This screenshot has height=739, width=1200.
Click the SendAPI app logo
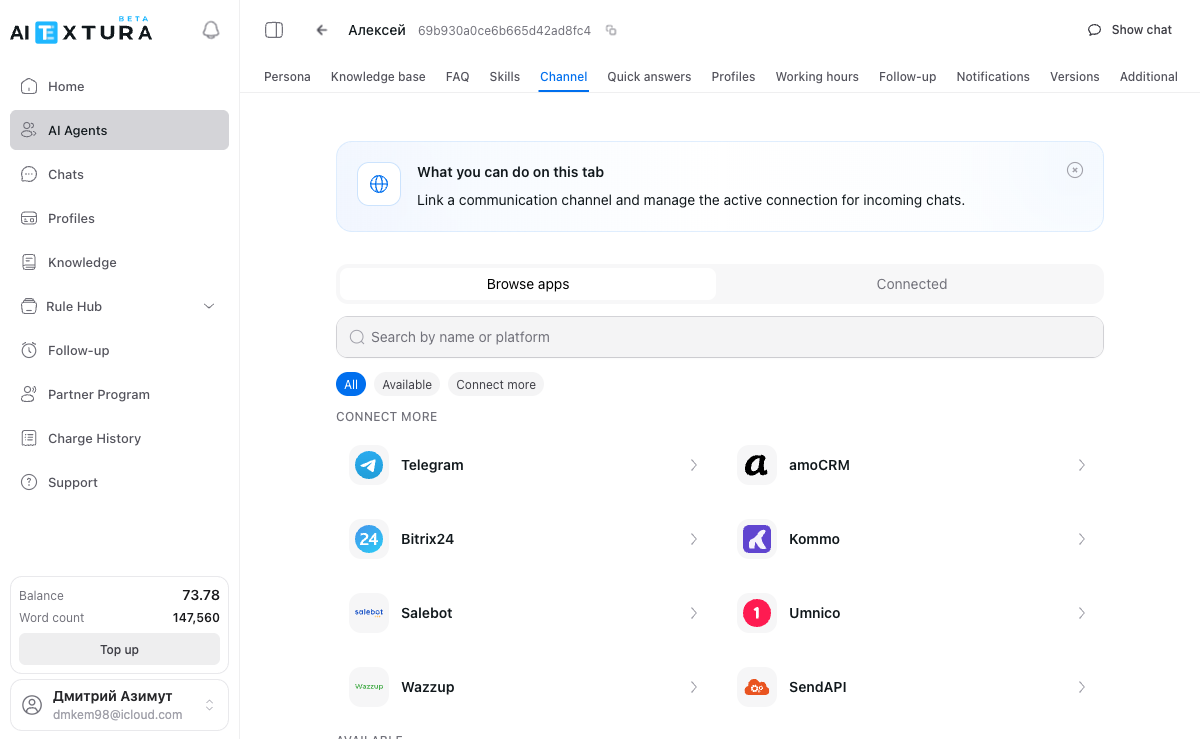757,687
